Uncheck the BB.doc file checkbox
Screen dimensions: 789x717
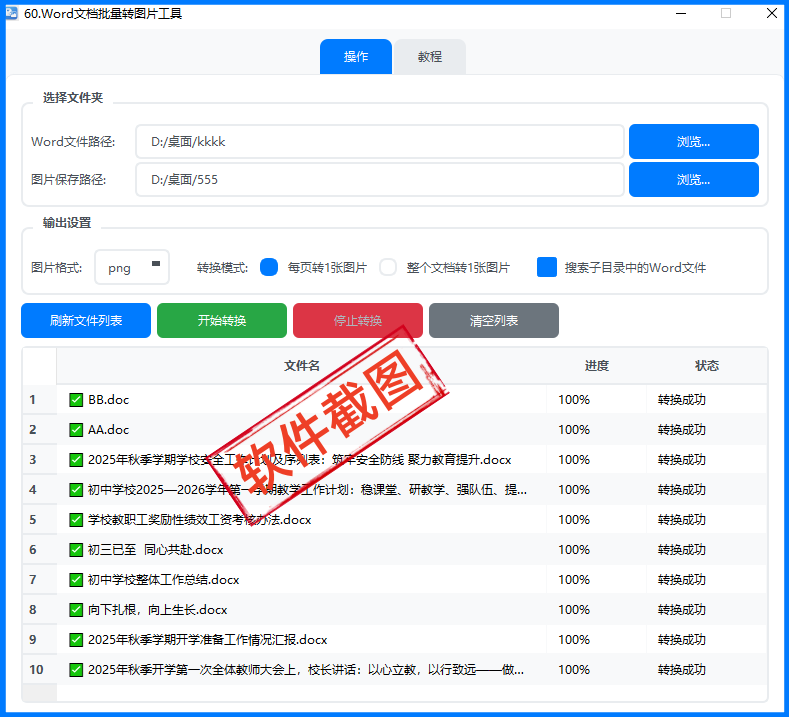click(76, 400)
